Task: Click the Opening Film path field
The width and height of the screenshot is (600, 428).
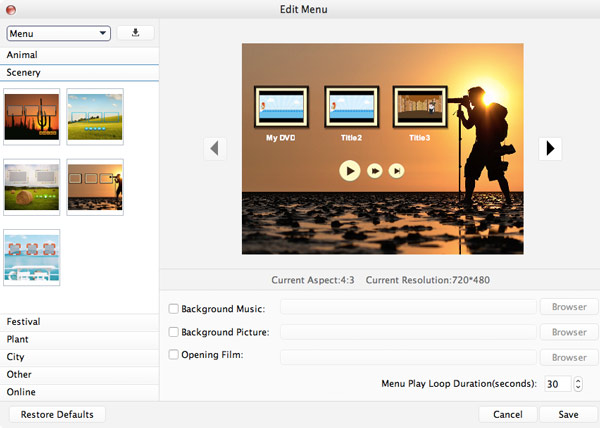Action: coord(408,358)
